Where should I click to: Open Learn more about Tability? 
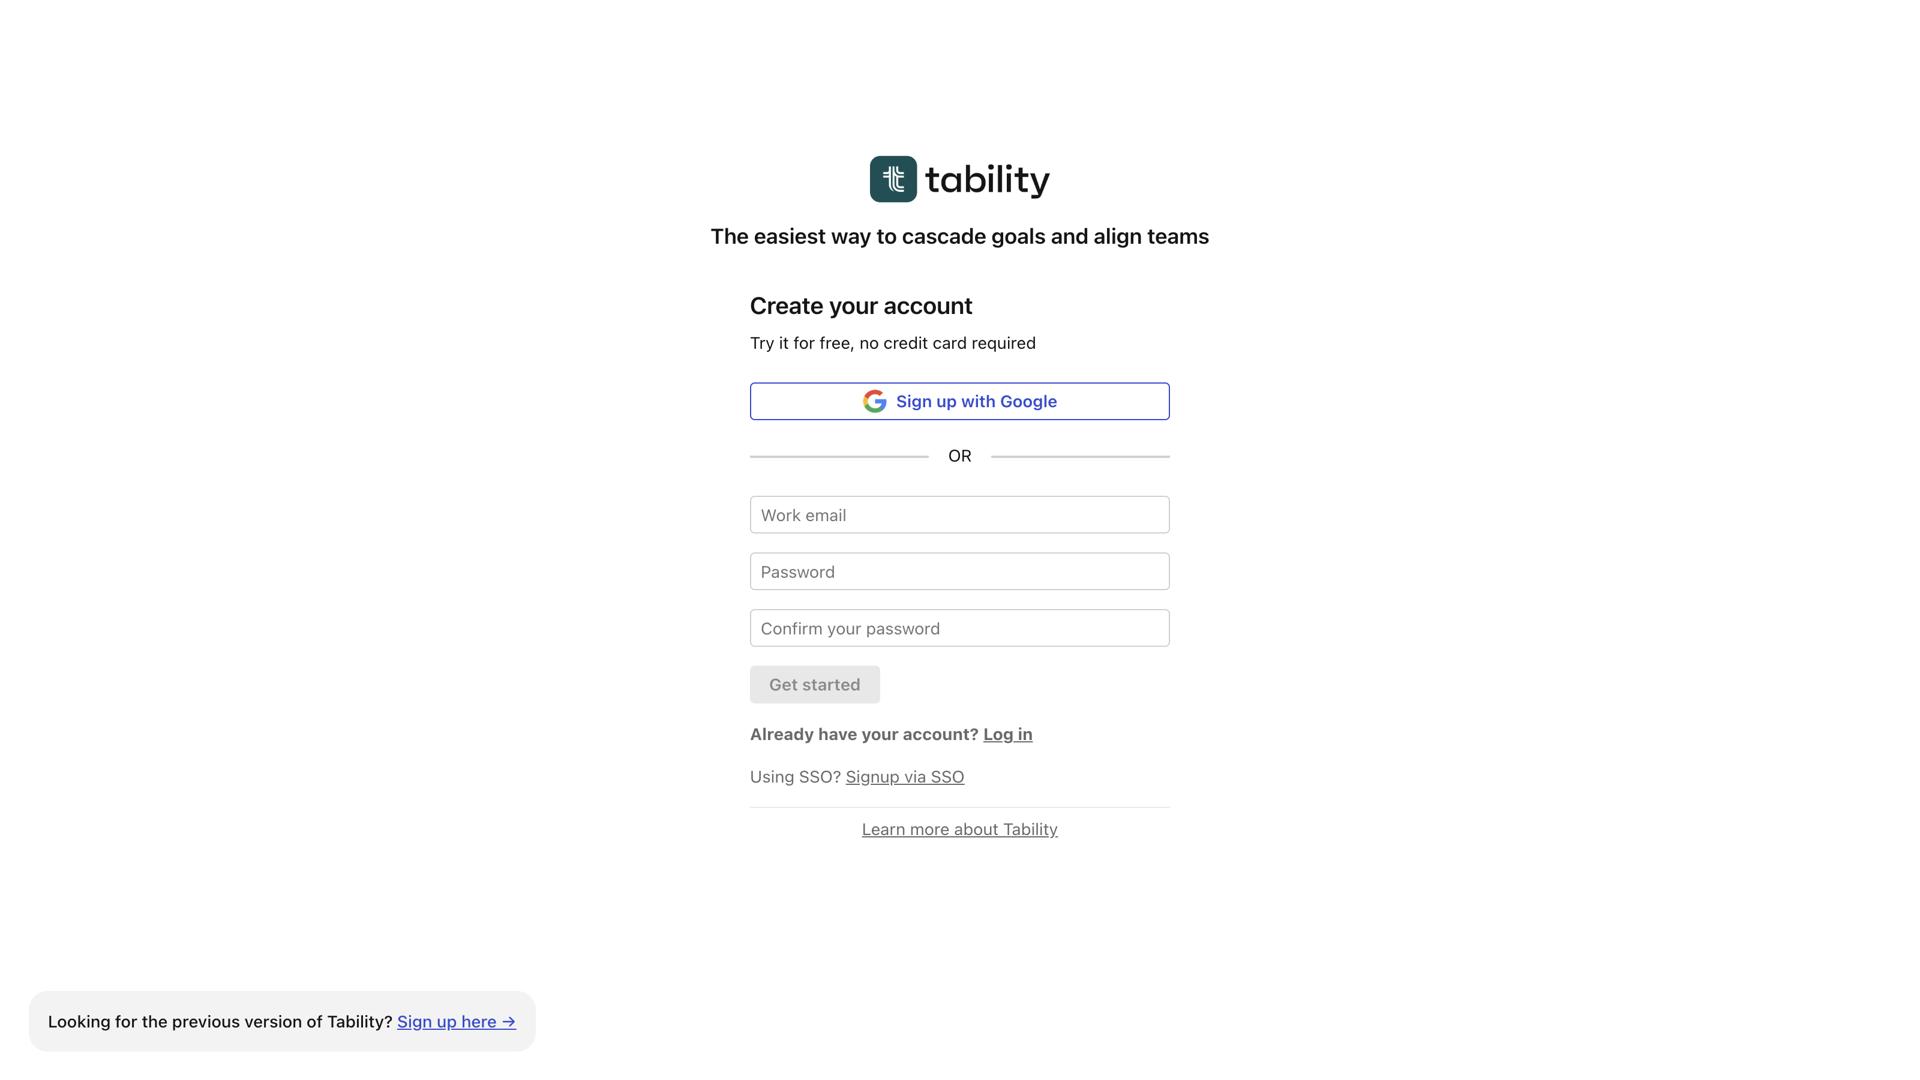click(x=959, y=829)
